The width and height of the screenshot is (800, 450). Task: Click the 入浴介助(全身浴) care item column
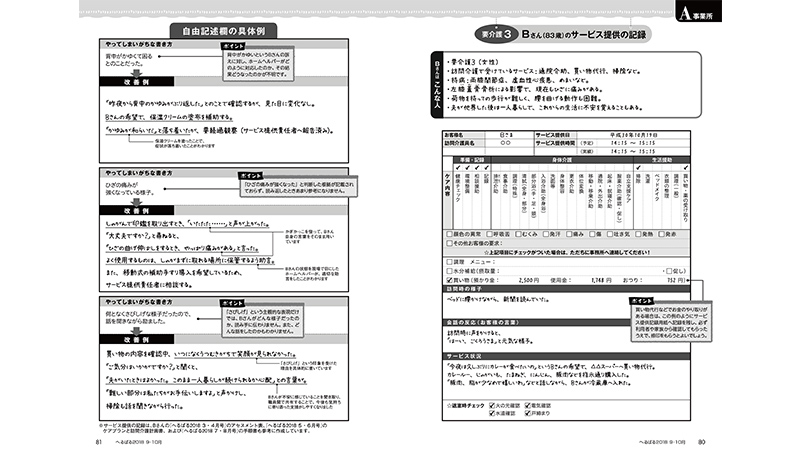click(x=544, y=193)
